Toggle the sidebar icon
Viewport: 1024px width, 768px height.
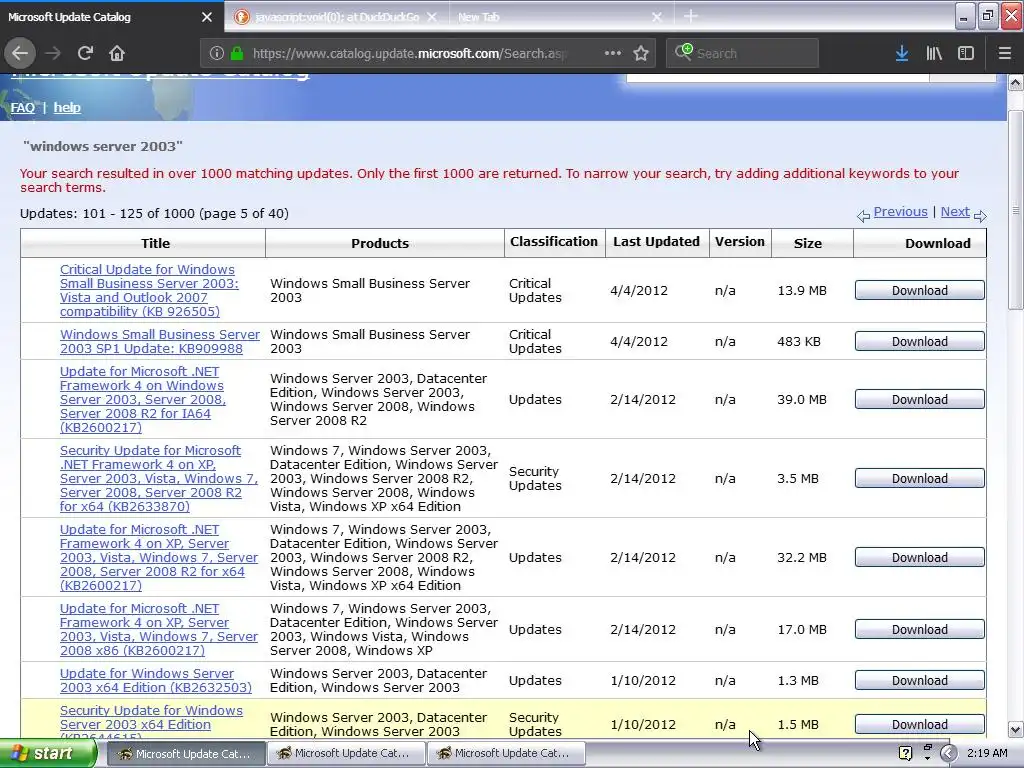tap(966, 53)
